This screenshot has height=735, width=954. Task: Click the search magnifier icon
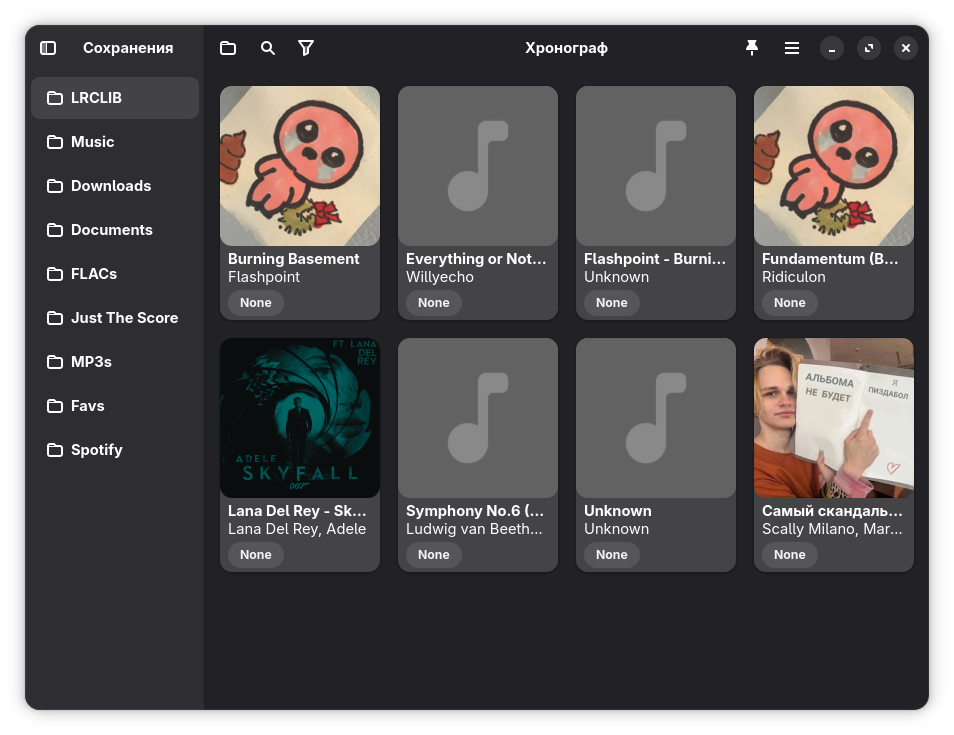coord(268,48)
